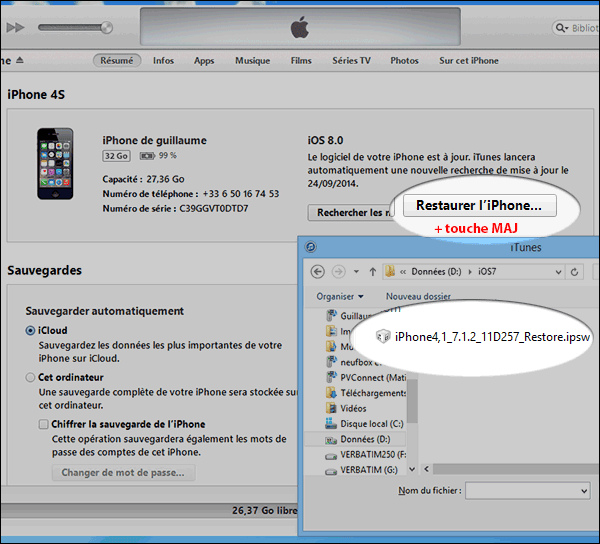The width and height of the screenshot is (600, 544).
Task: Click the ipsw file icon
Action: [x=383, y=337]
